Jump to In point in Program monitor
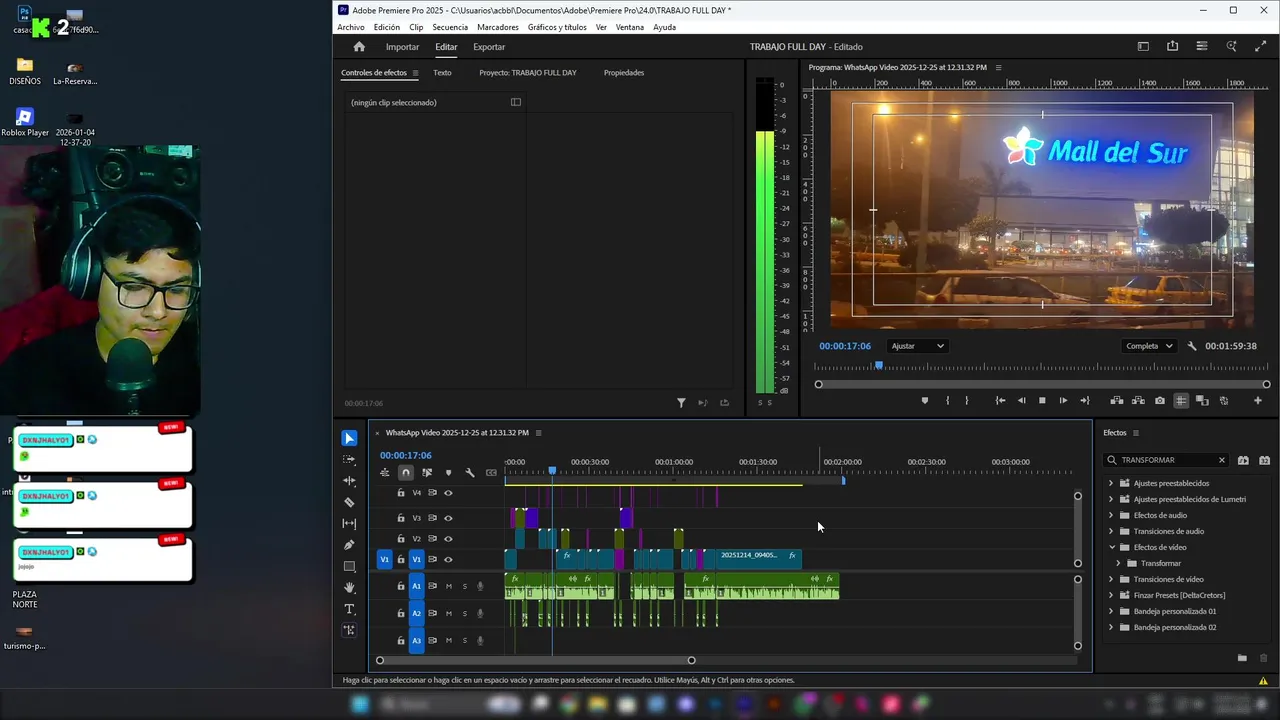Image resolution: width=1280 pixels, height=720 pixels. coord(1000,401)
